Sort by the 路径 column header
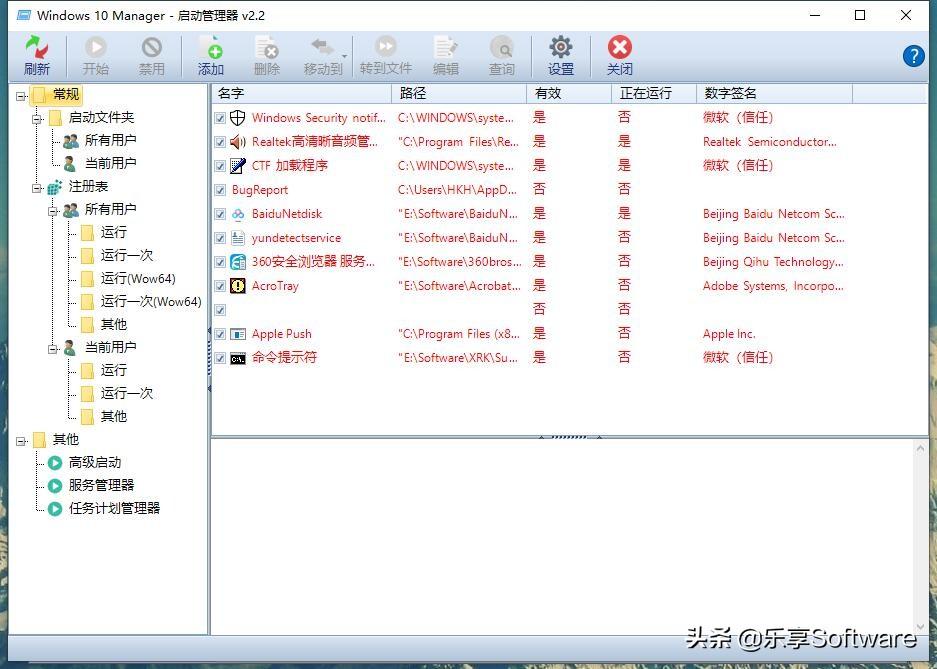The width and height of the screenshot is (937, 669). click(459, 93)
